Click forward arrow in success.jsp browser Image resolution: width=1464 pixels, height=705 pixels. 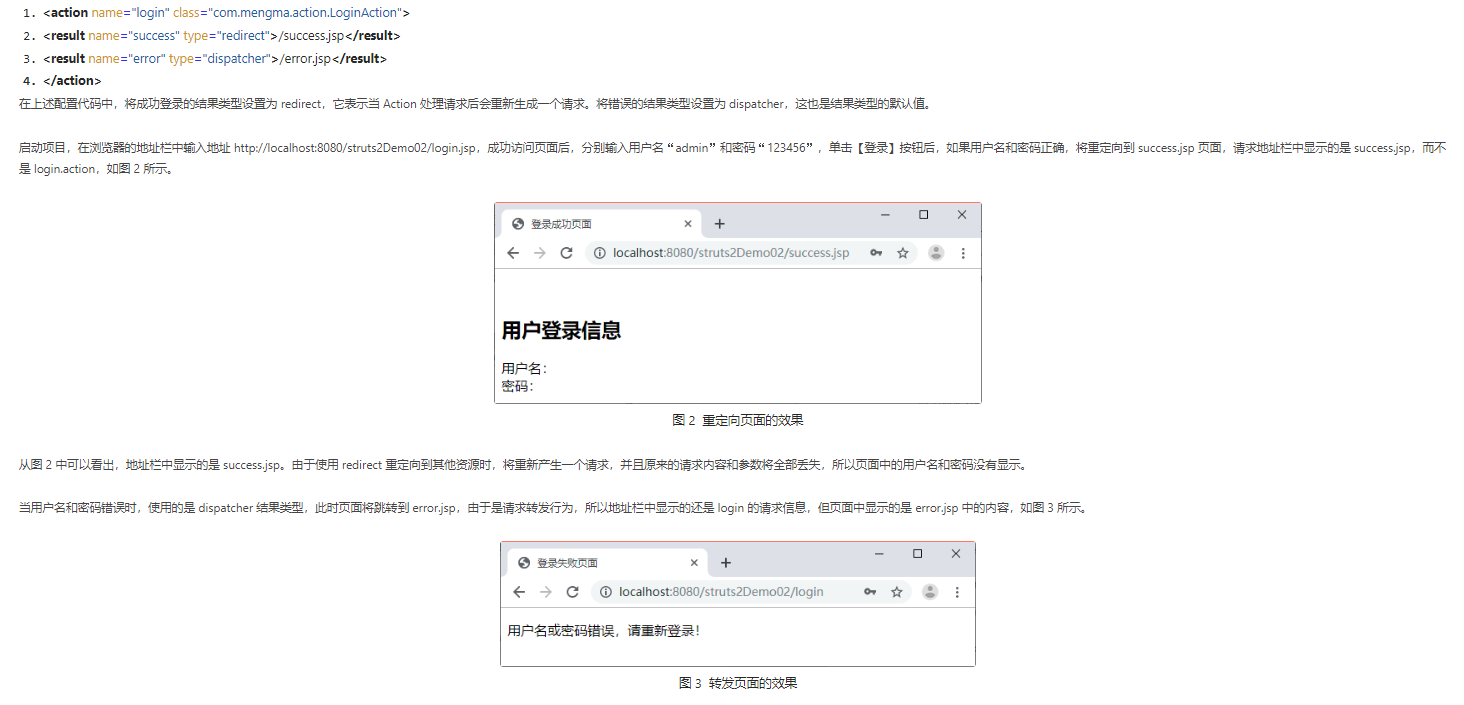pyautogui.click(x=540, y=253)
